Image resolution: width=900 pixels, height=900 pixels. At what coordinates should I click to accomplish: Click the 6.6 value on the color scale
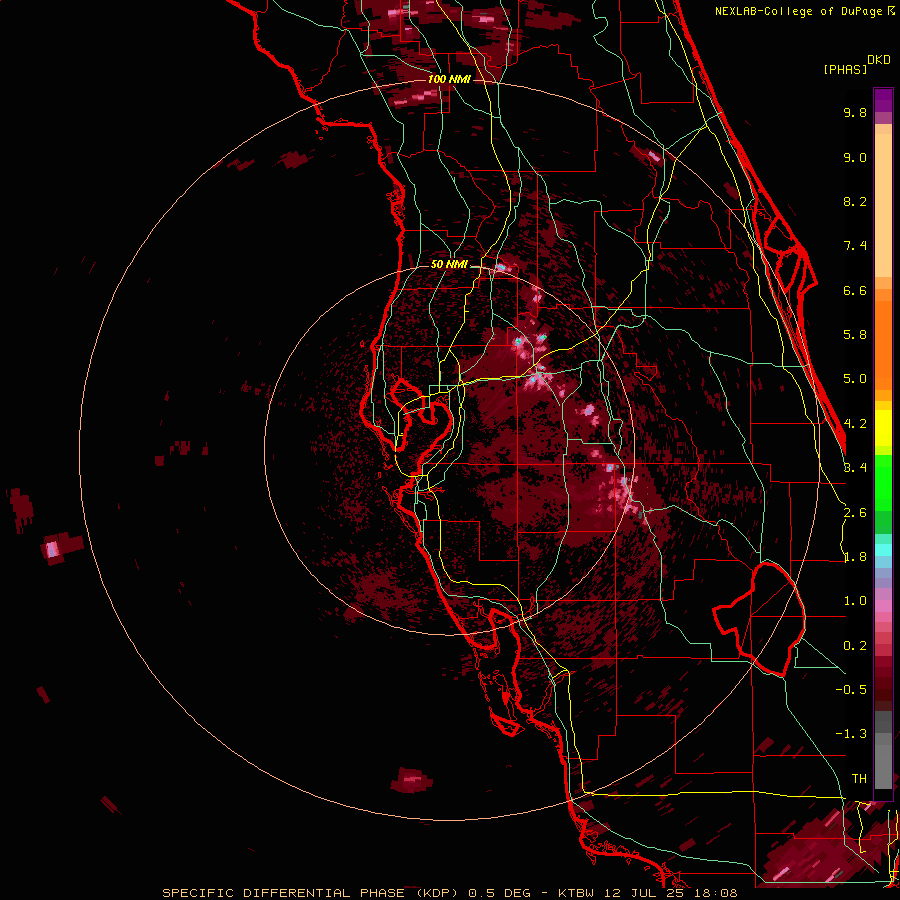[855, 290]
